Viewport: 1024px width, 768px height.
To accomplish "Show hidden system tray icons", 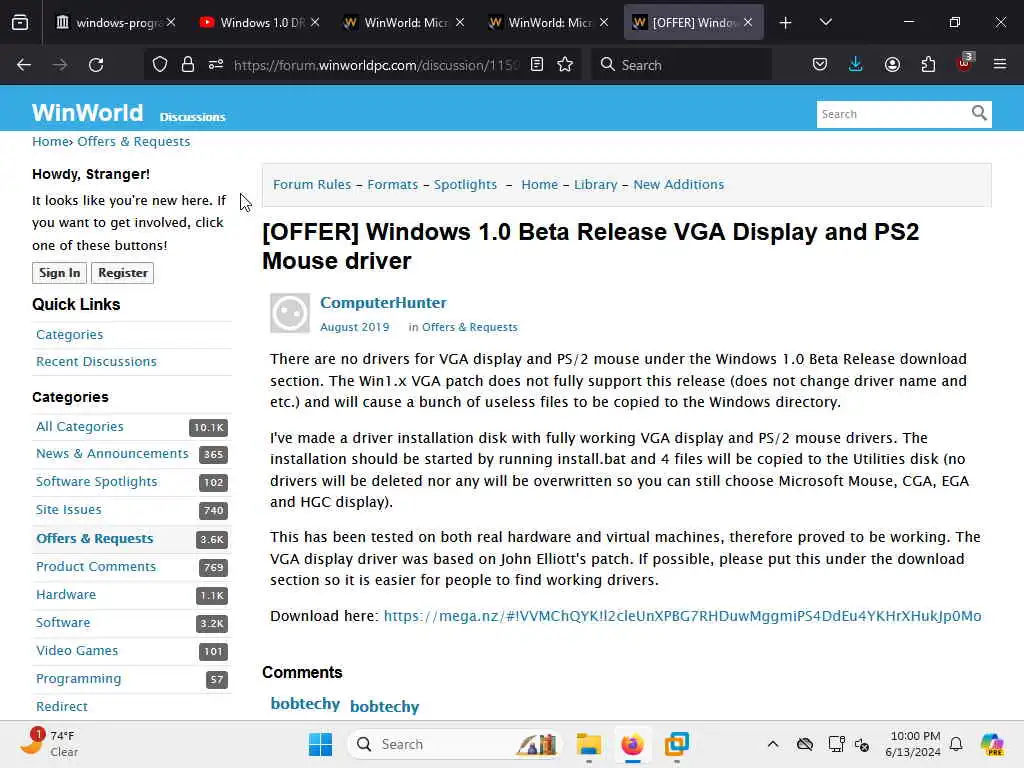I will tap(773, 744).
